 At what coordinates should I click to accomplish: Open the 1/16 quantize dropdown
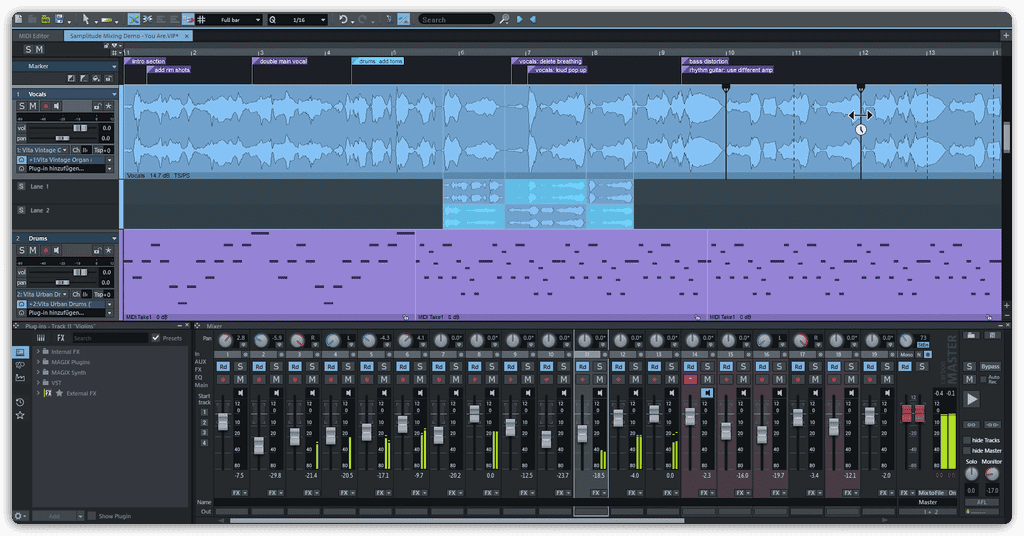tap(323, 20)
